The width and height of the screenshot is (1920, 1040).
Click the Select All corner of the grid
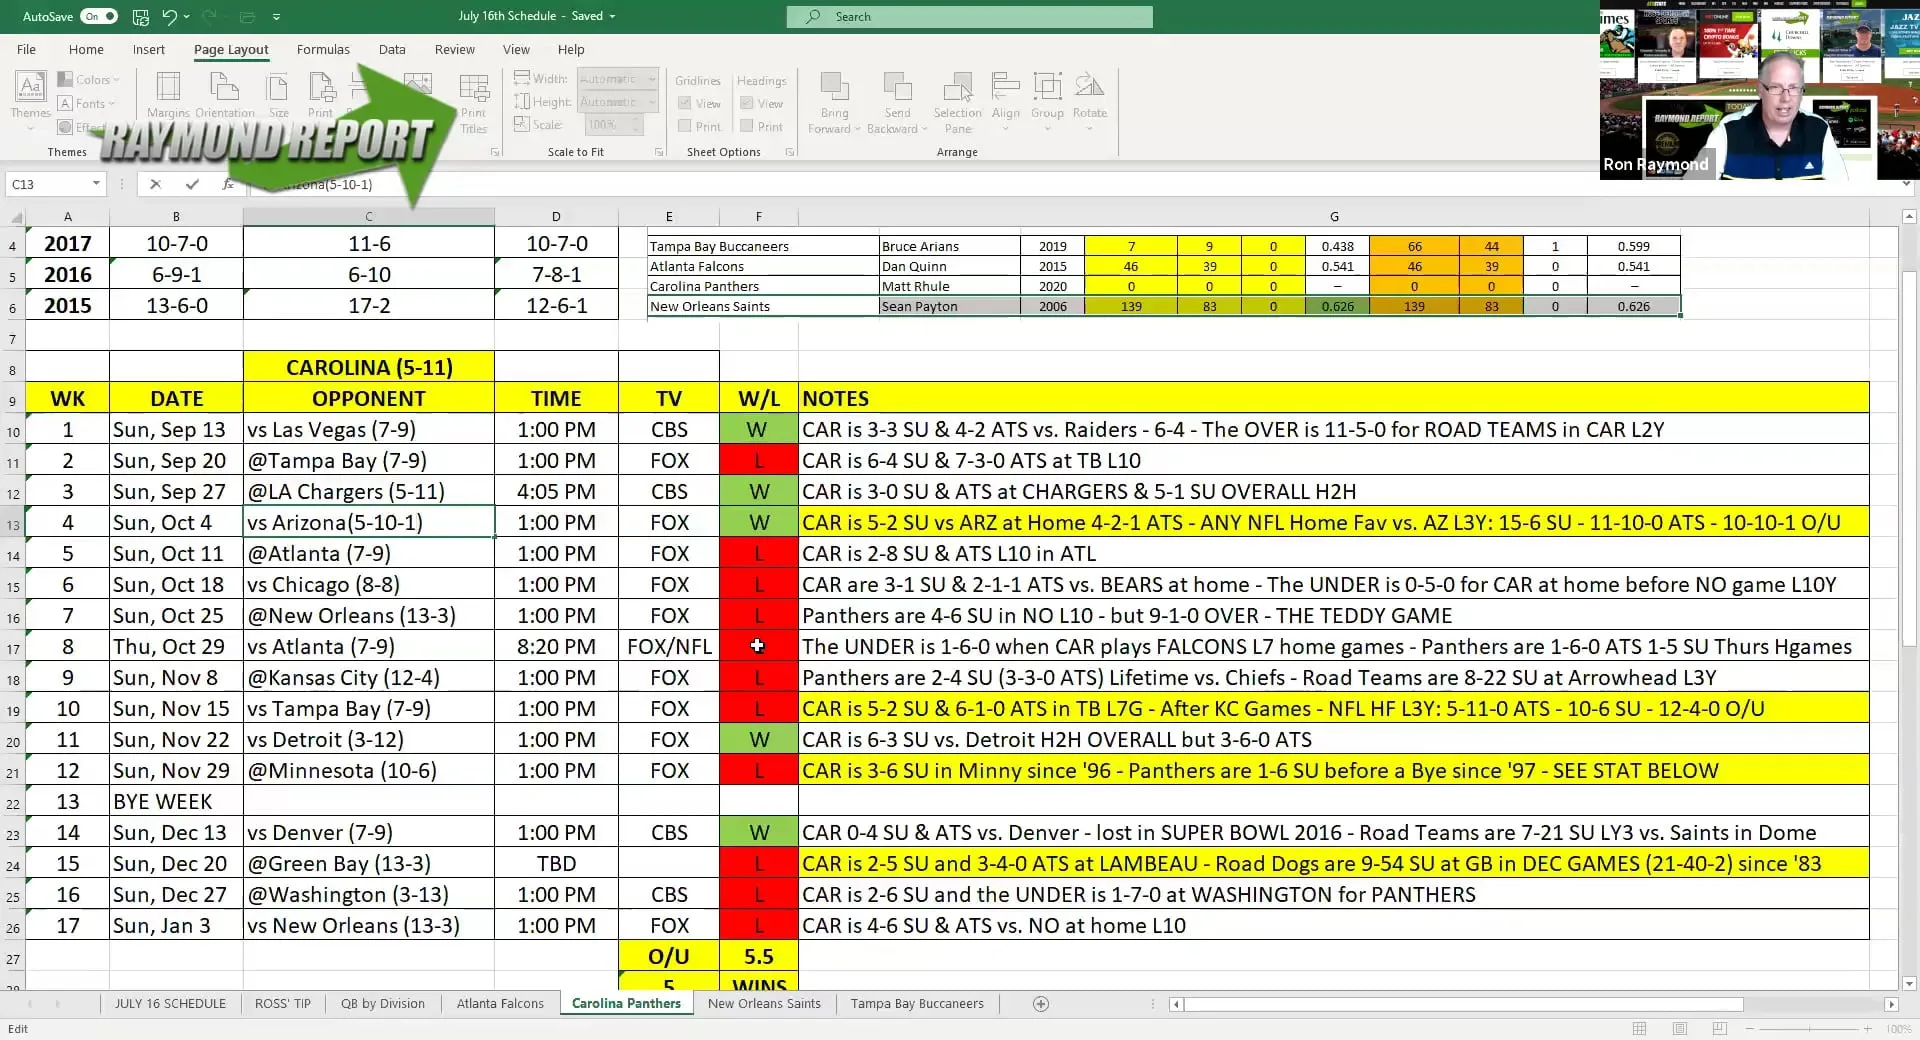[x=14, y=217]
